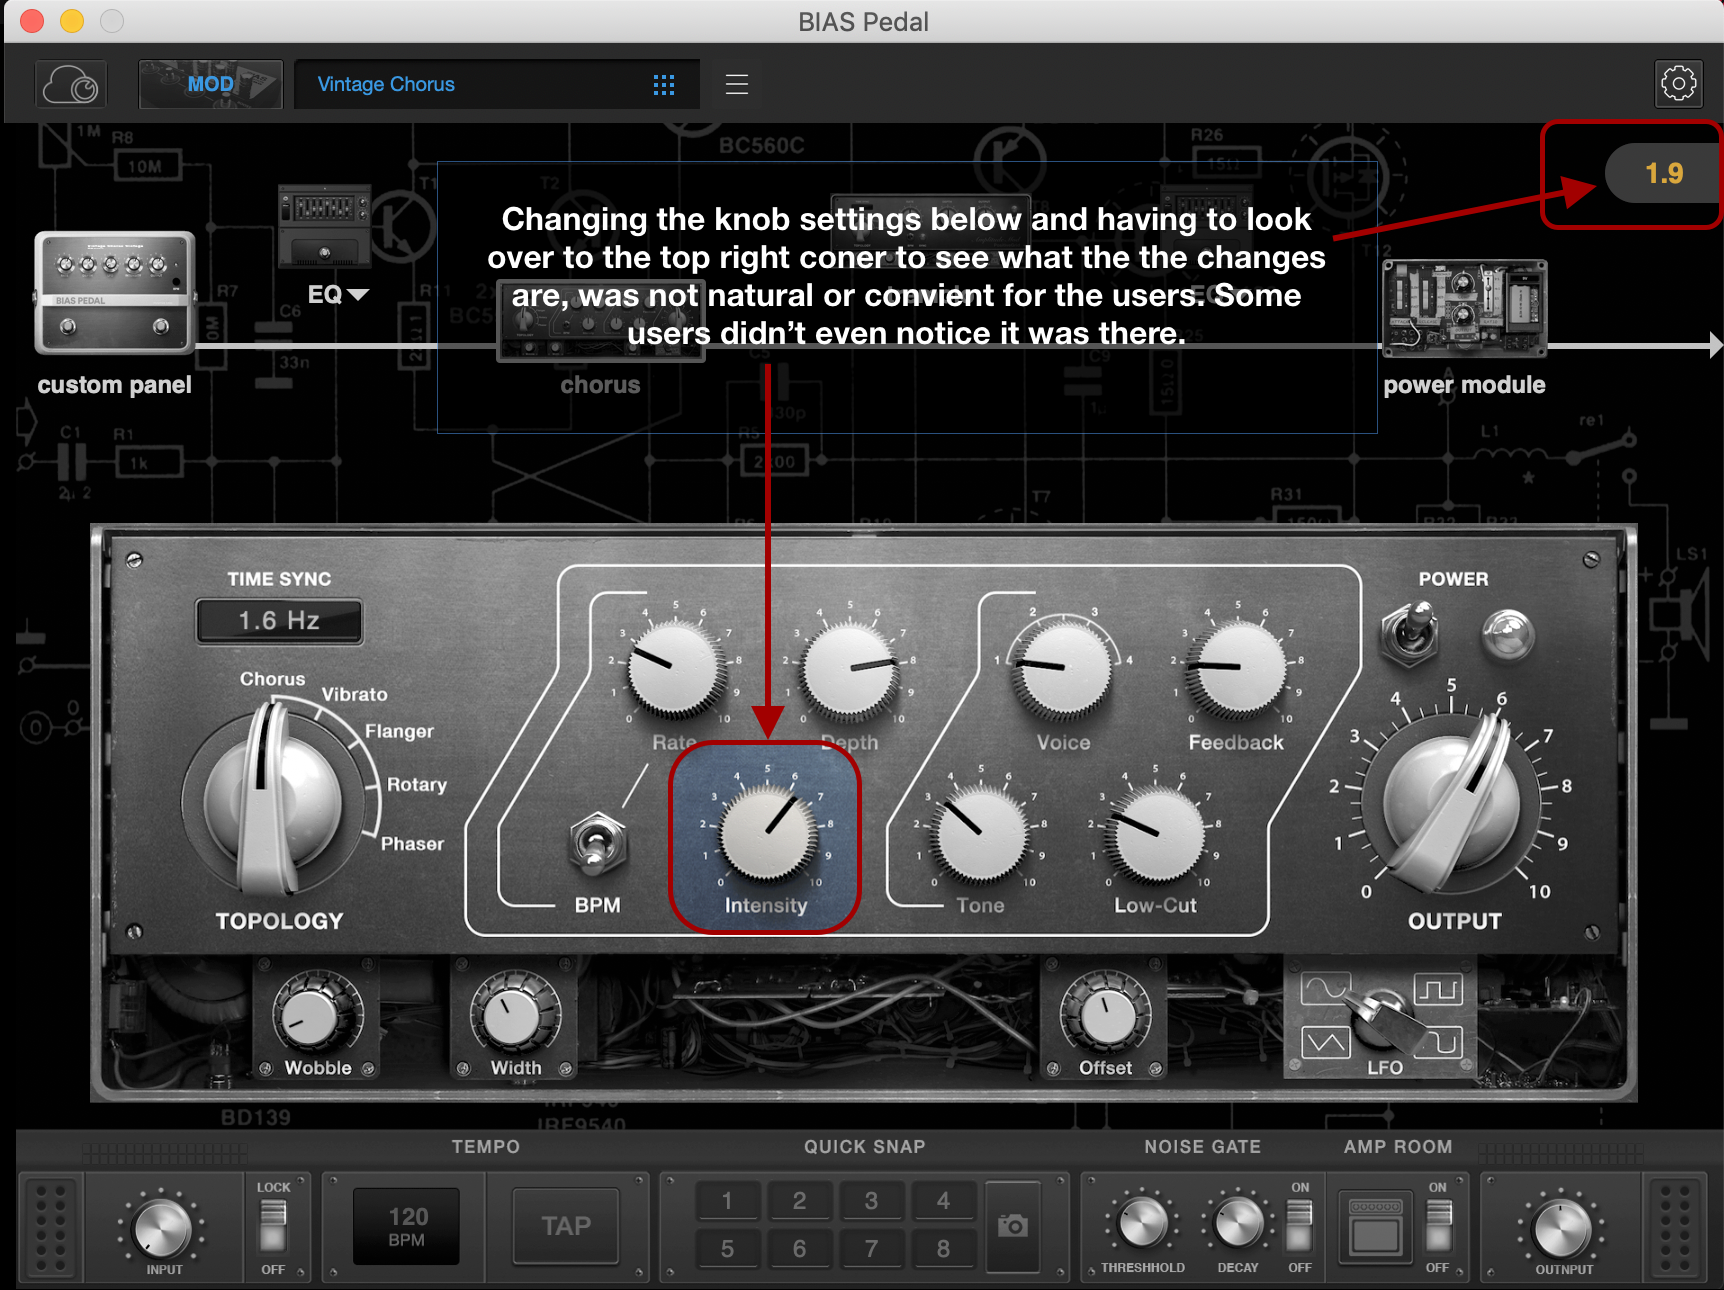Open the ToneCloud cloud icon
Screen dimensions: 1724x1290
coord(70,85)
